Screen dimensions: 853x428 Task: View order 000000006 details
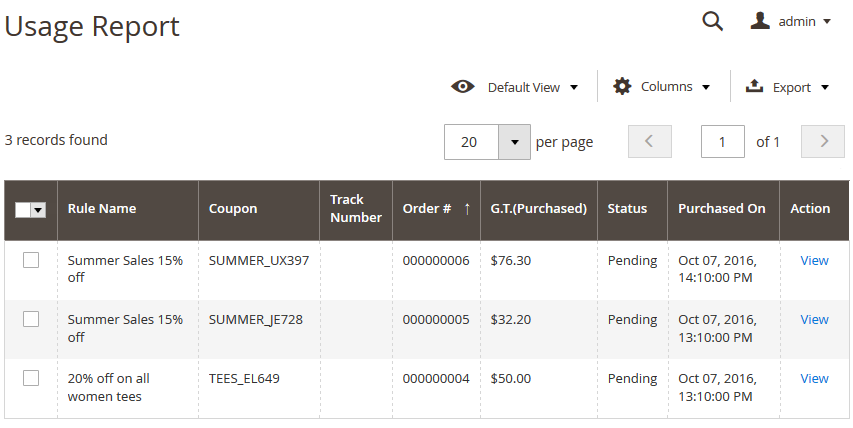click(814, 260)
